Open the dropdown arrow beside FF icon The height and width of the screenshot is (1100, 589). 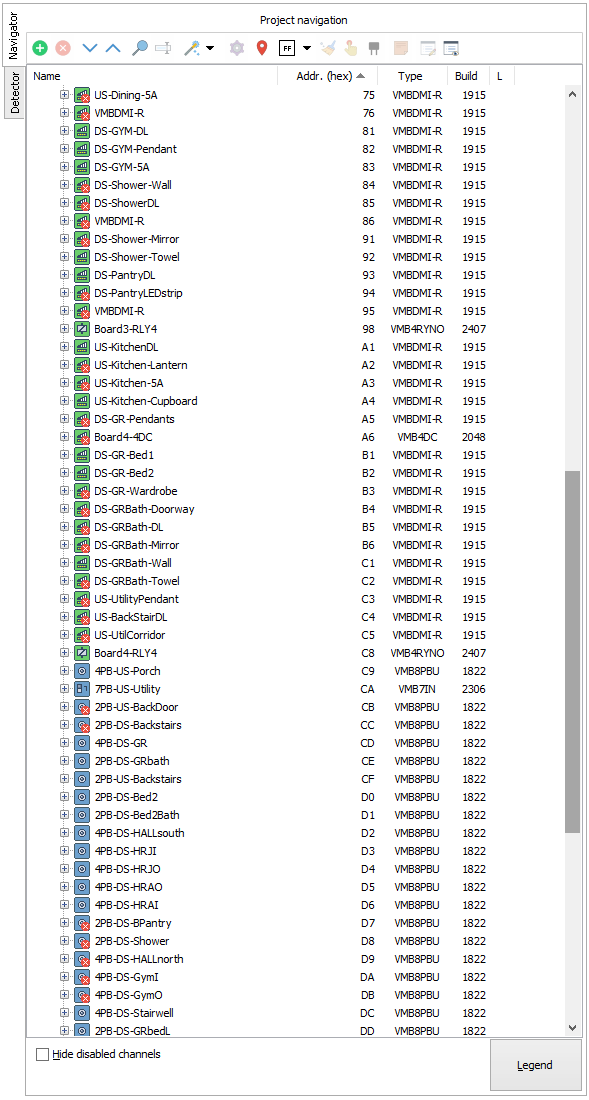pos(306,48)
